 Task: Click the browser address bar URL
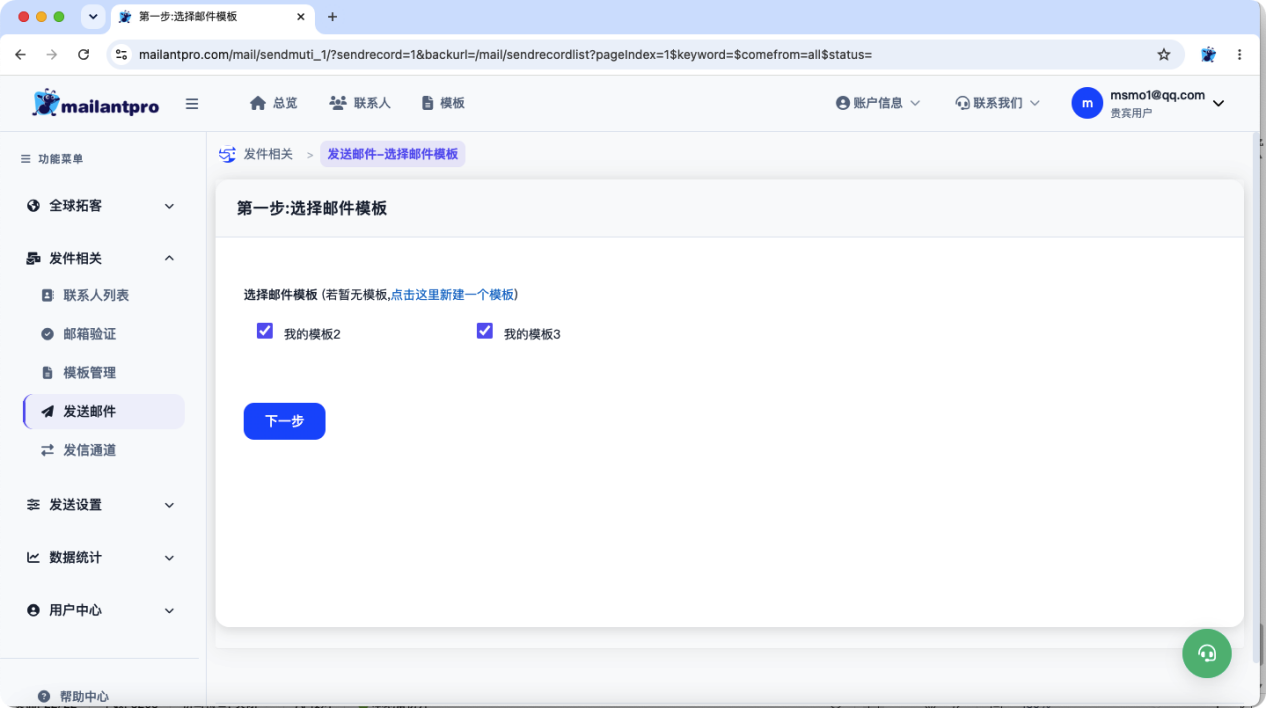click(x=505, y=55)
